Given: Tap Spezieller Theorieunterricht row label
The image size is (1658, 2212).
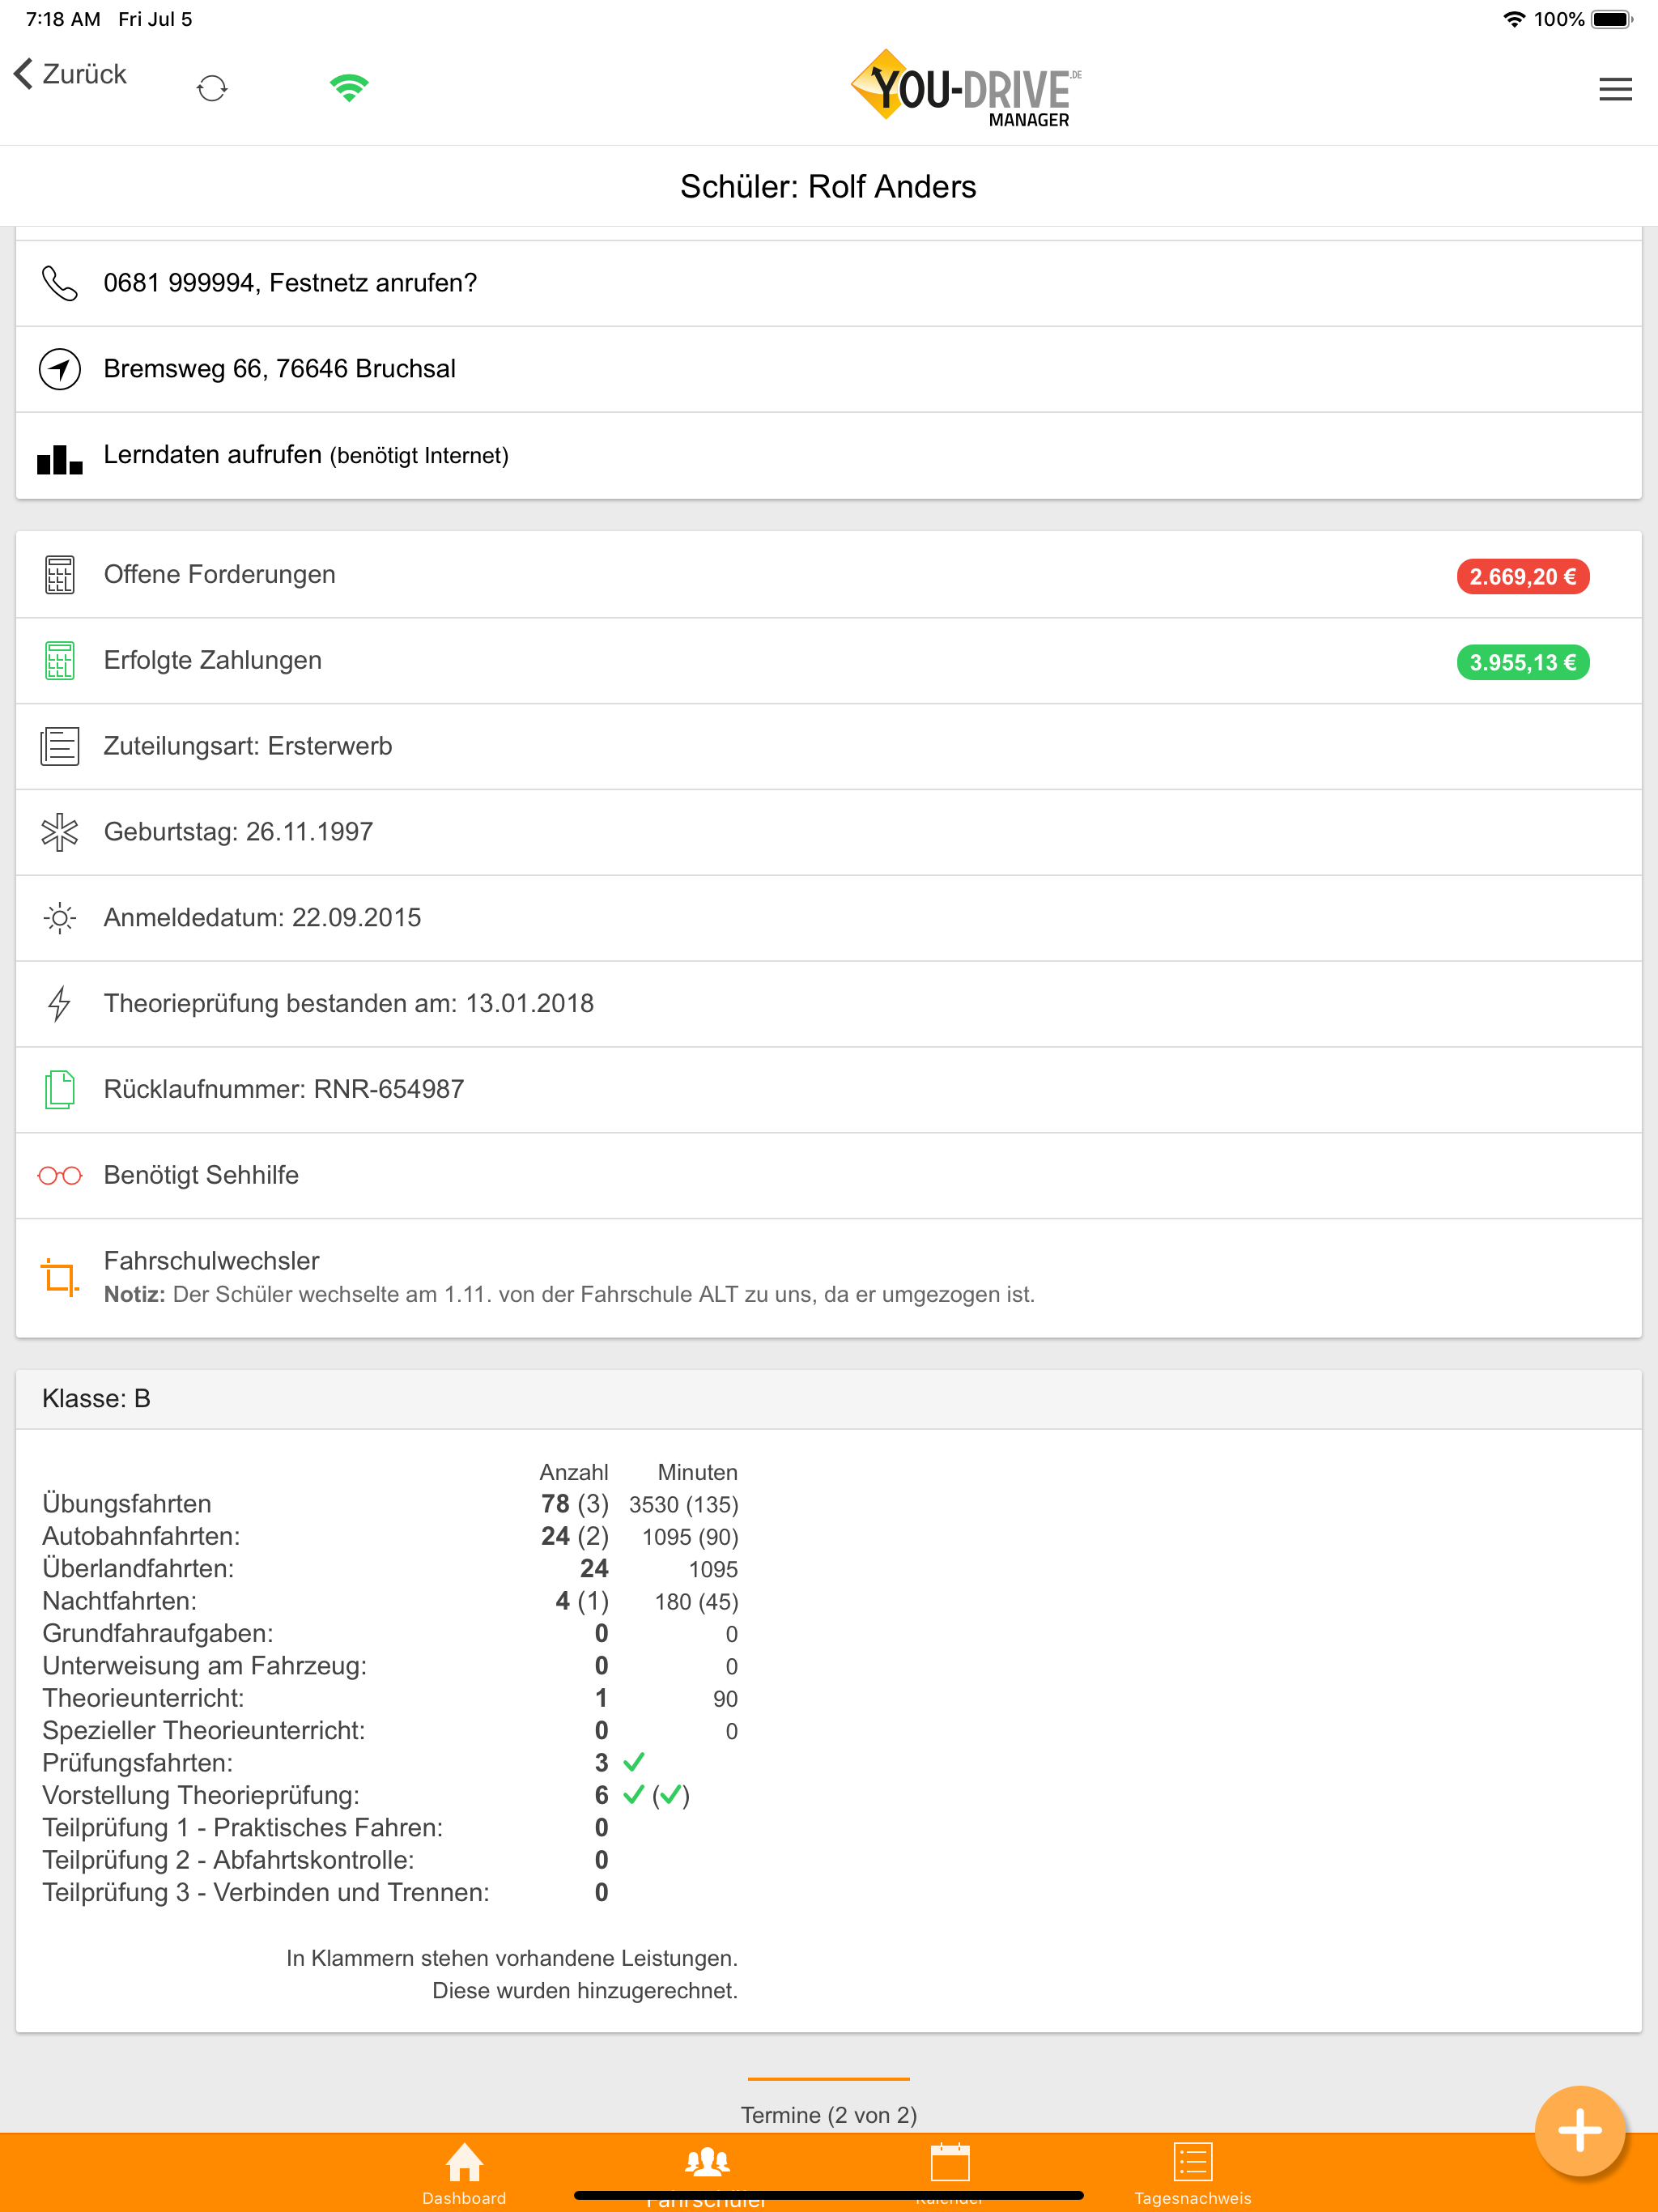Looking at the screenshot, I should pos(203,1731).
